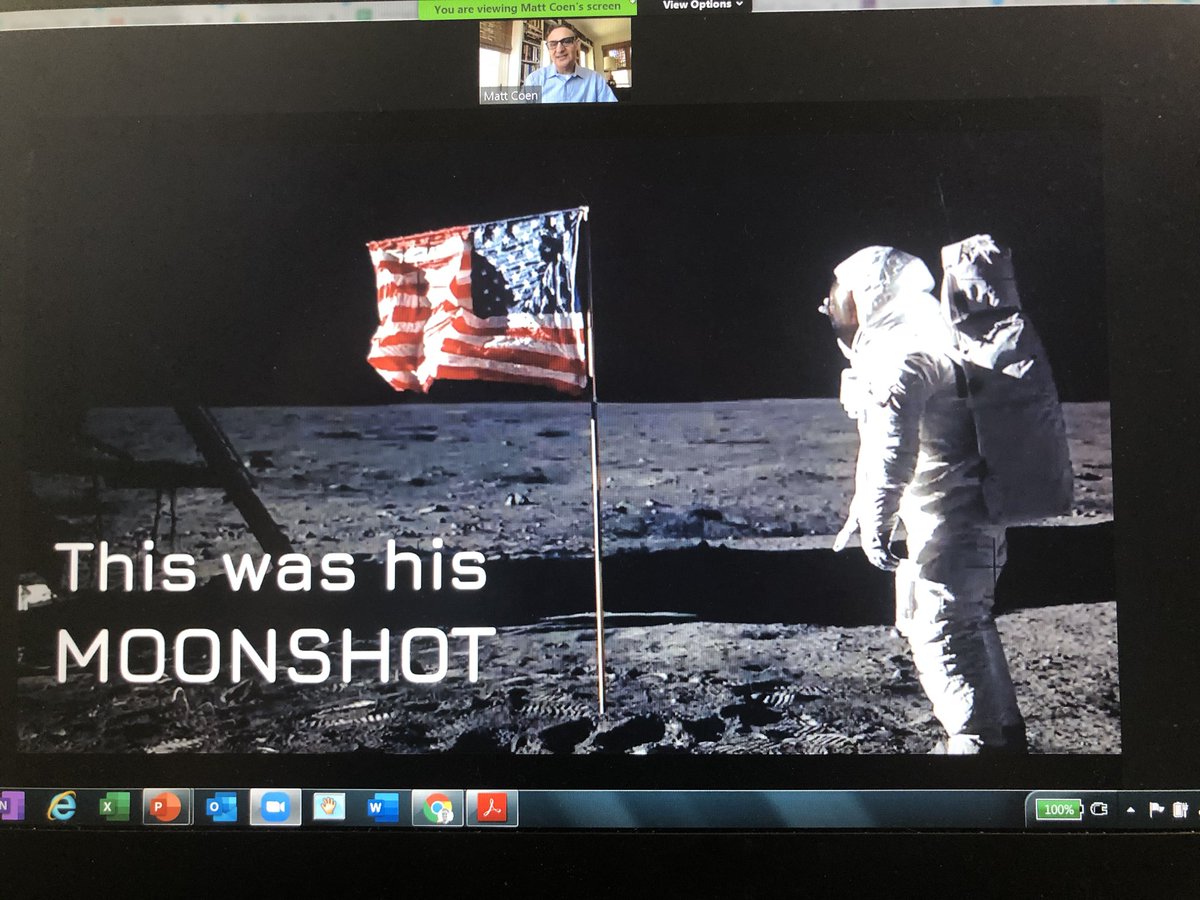This screenshot has height=900, width=1200.
Task: Click the 'MOONSHOT' slide text
Action: [276, 655]
